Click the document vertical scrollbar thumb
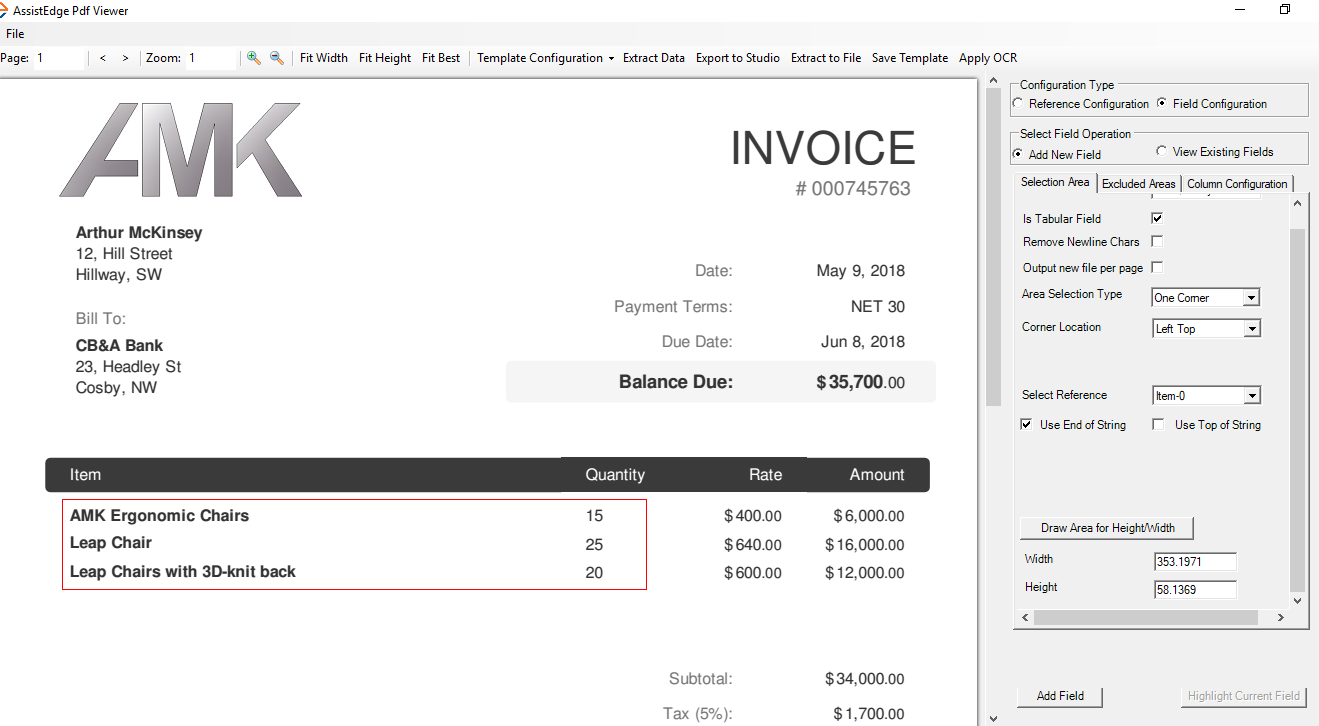The height and width of the screenshot is (726, 1319). [993, 248]
